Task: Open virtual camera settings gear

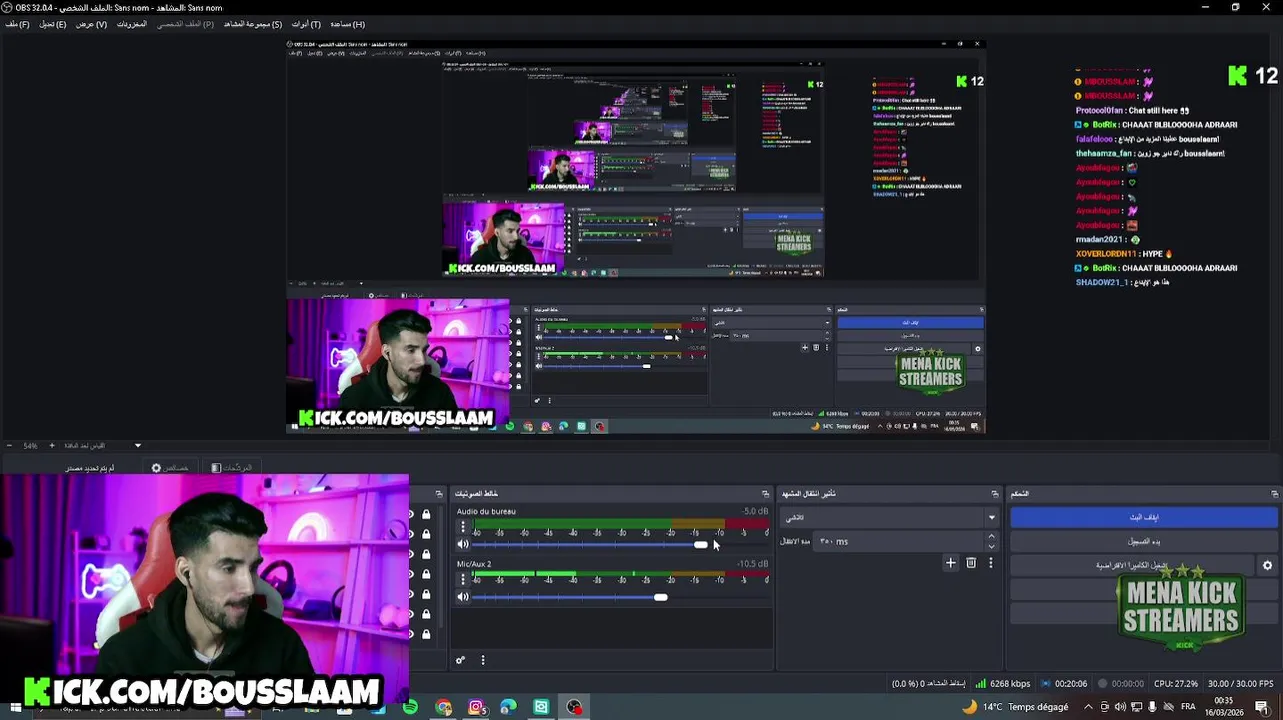Action: [x=1268, y=566]
